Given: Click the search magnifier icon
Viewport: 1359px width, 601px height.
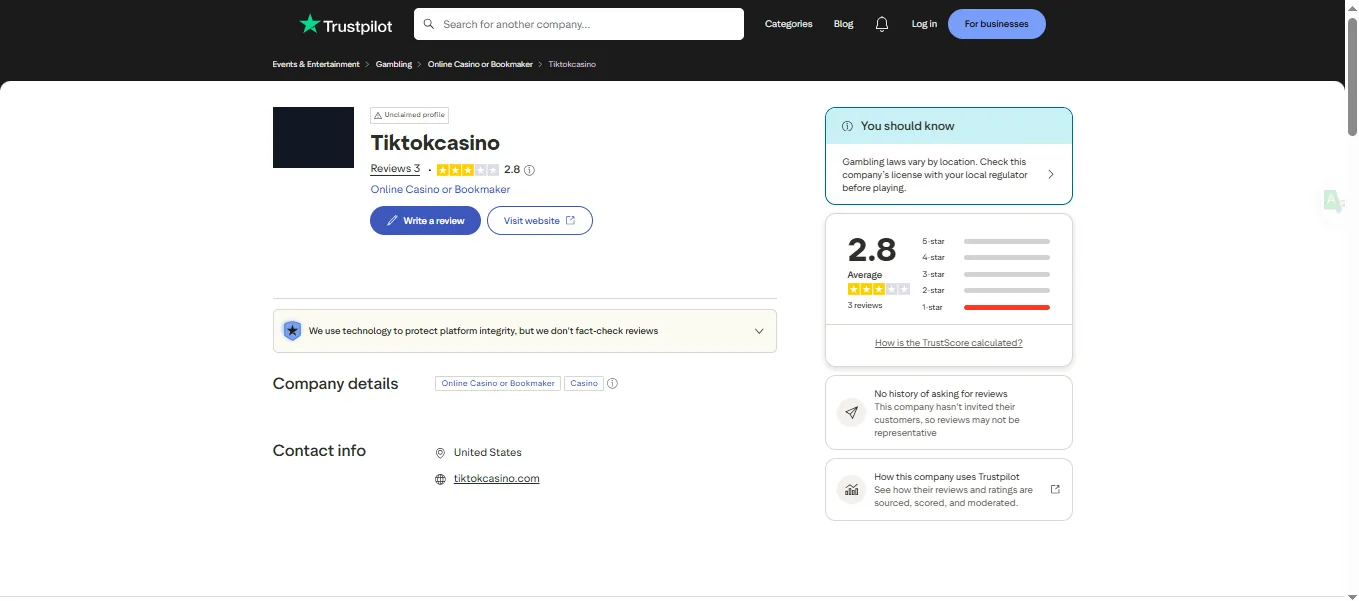Looking at the screenshot, I should pyautogui.click(x=430, y=24).
